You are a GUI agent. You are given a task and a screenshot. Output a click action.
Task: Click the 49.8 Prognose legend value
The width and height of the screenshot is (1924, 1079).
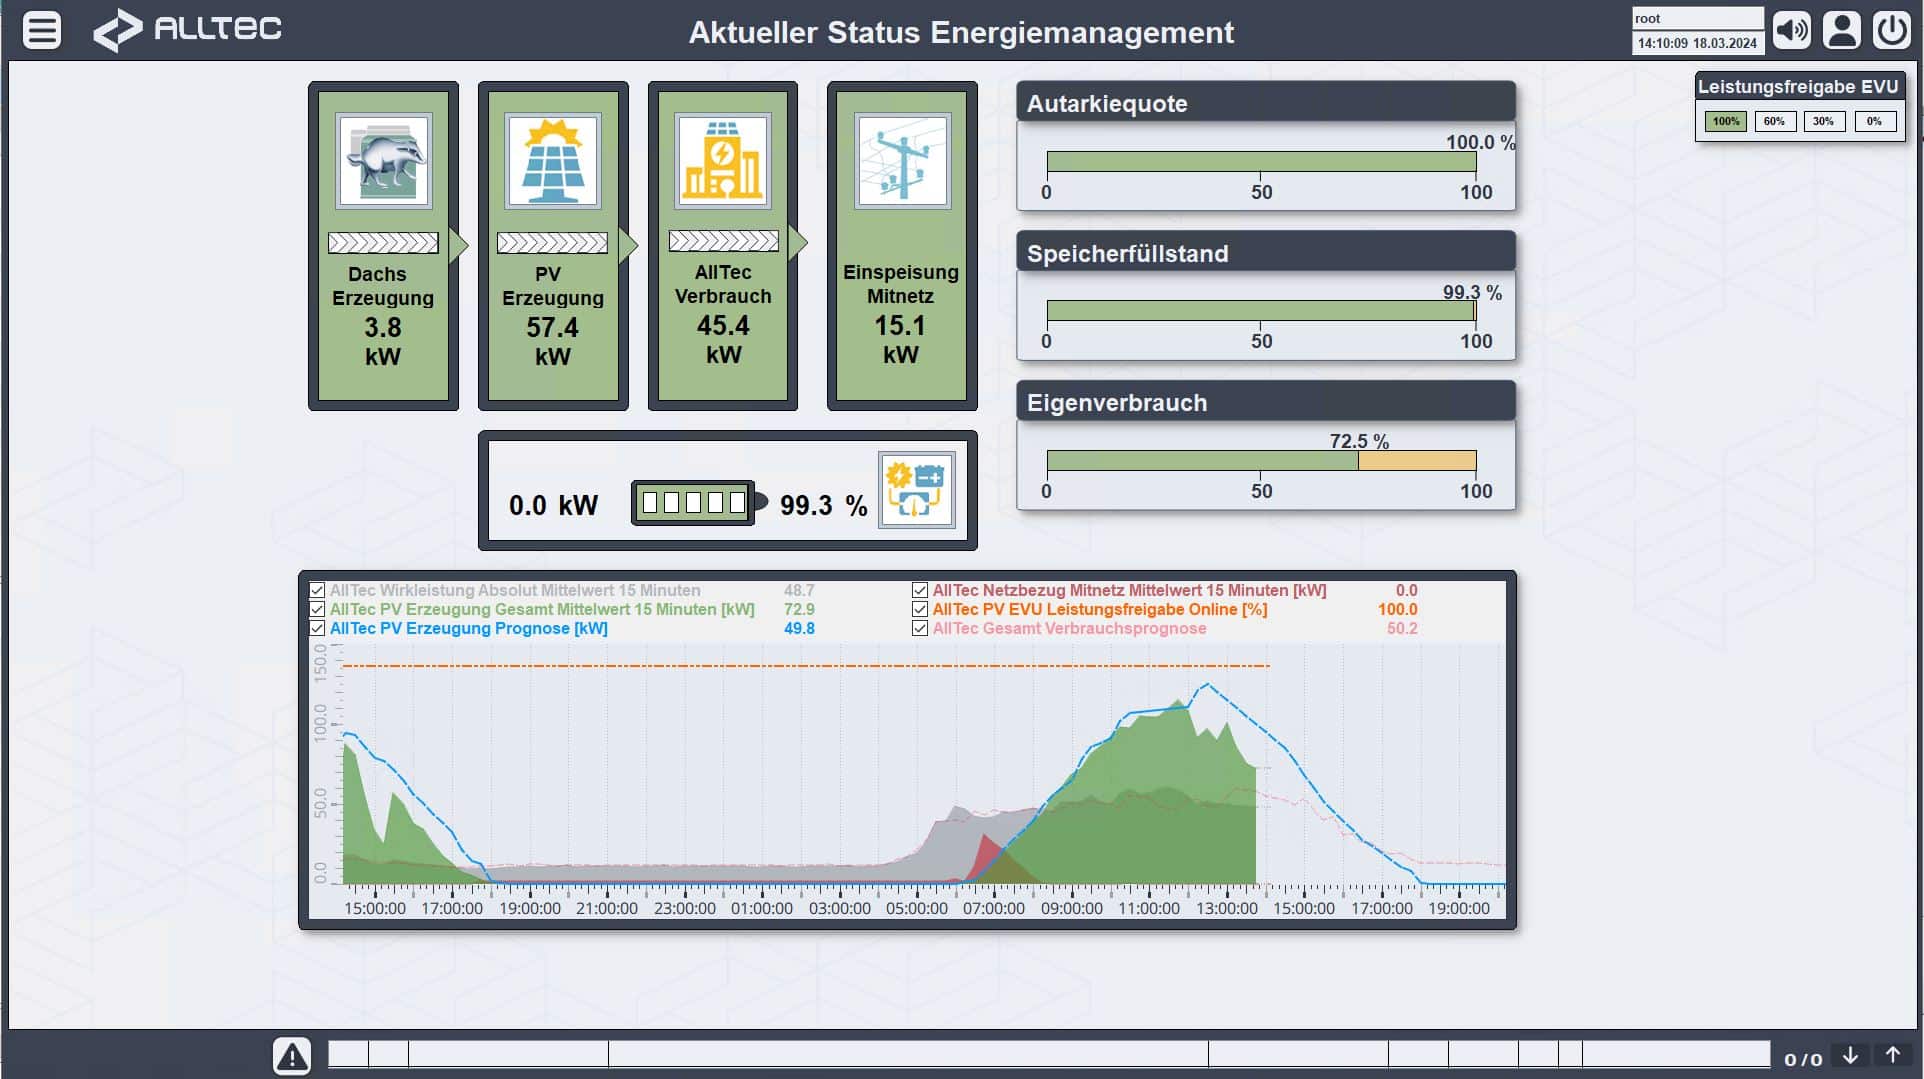pos(799,629)
